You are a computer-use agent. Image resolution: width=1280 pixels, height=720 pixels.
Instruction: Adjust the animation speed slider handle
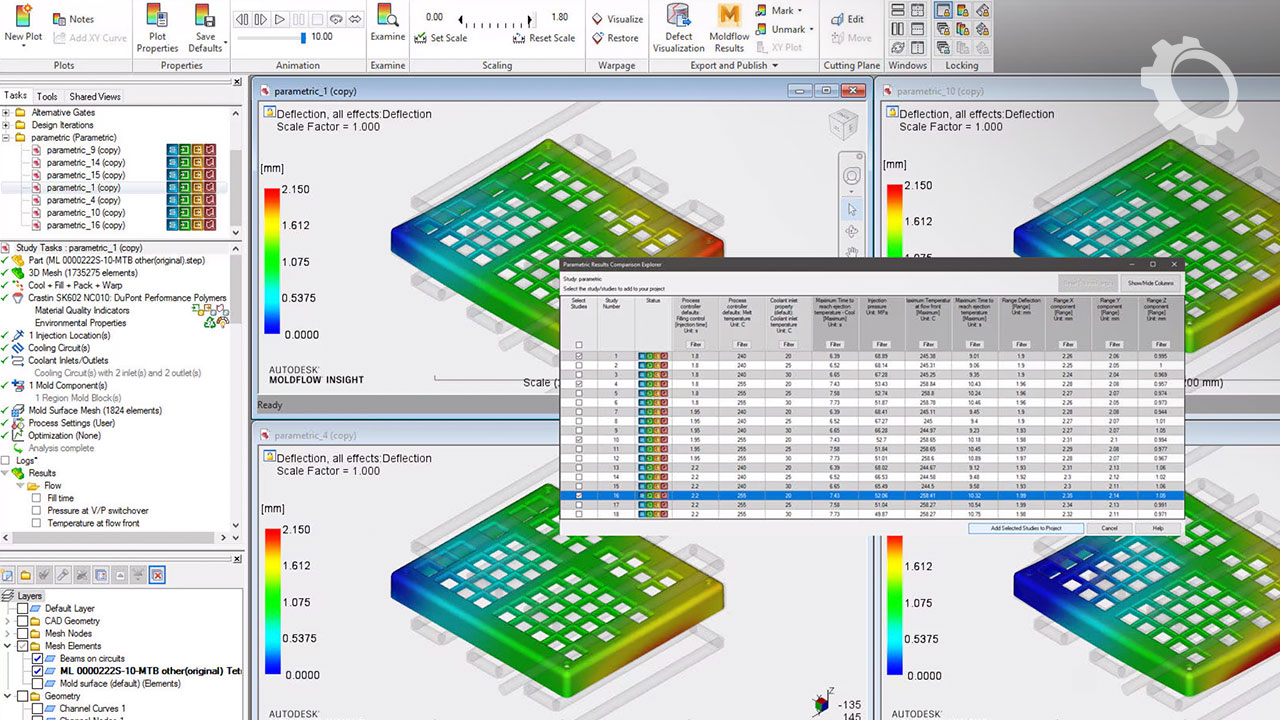click(303, 37)
